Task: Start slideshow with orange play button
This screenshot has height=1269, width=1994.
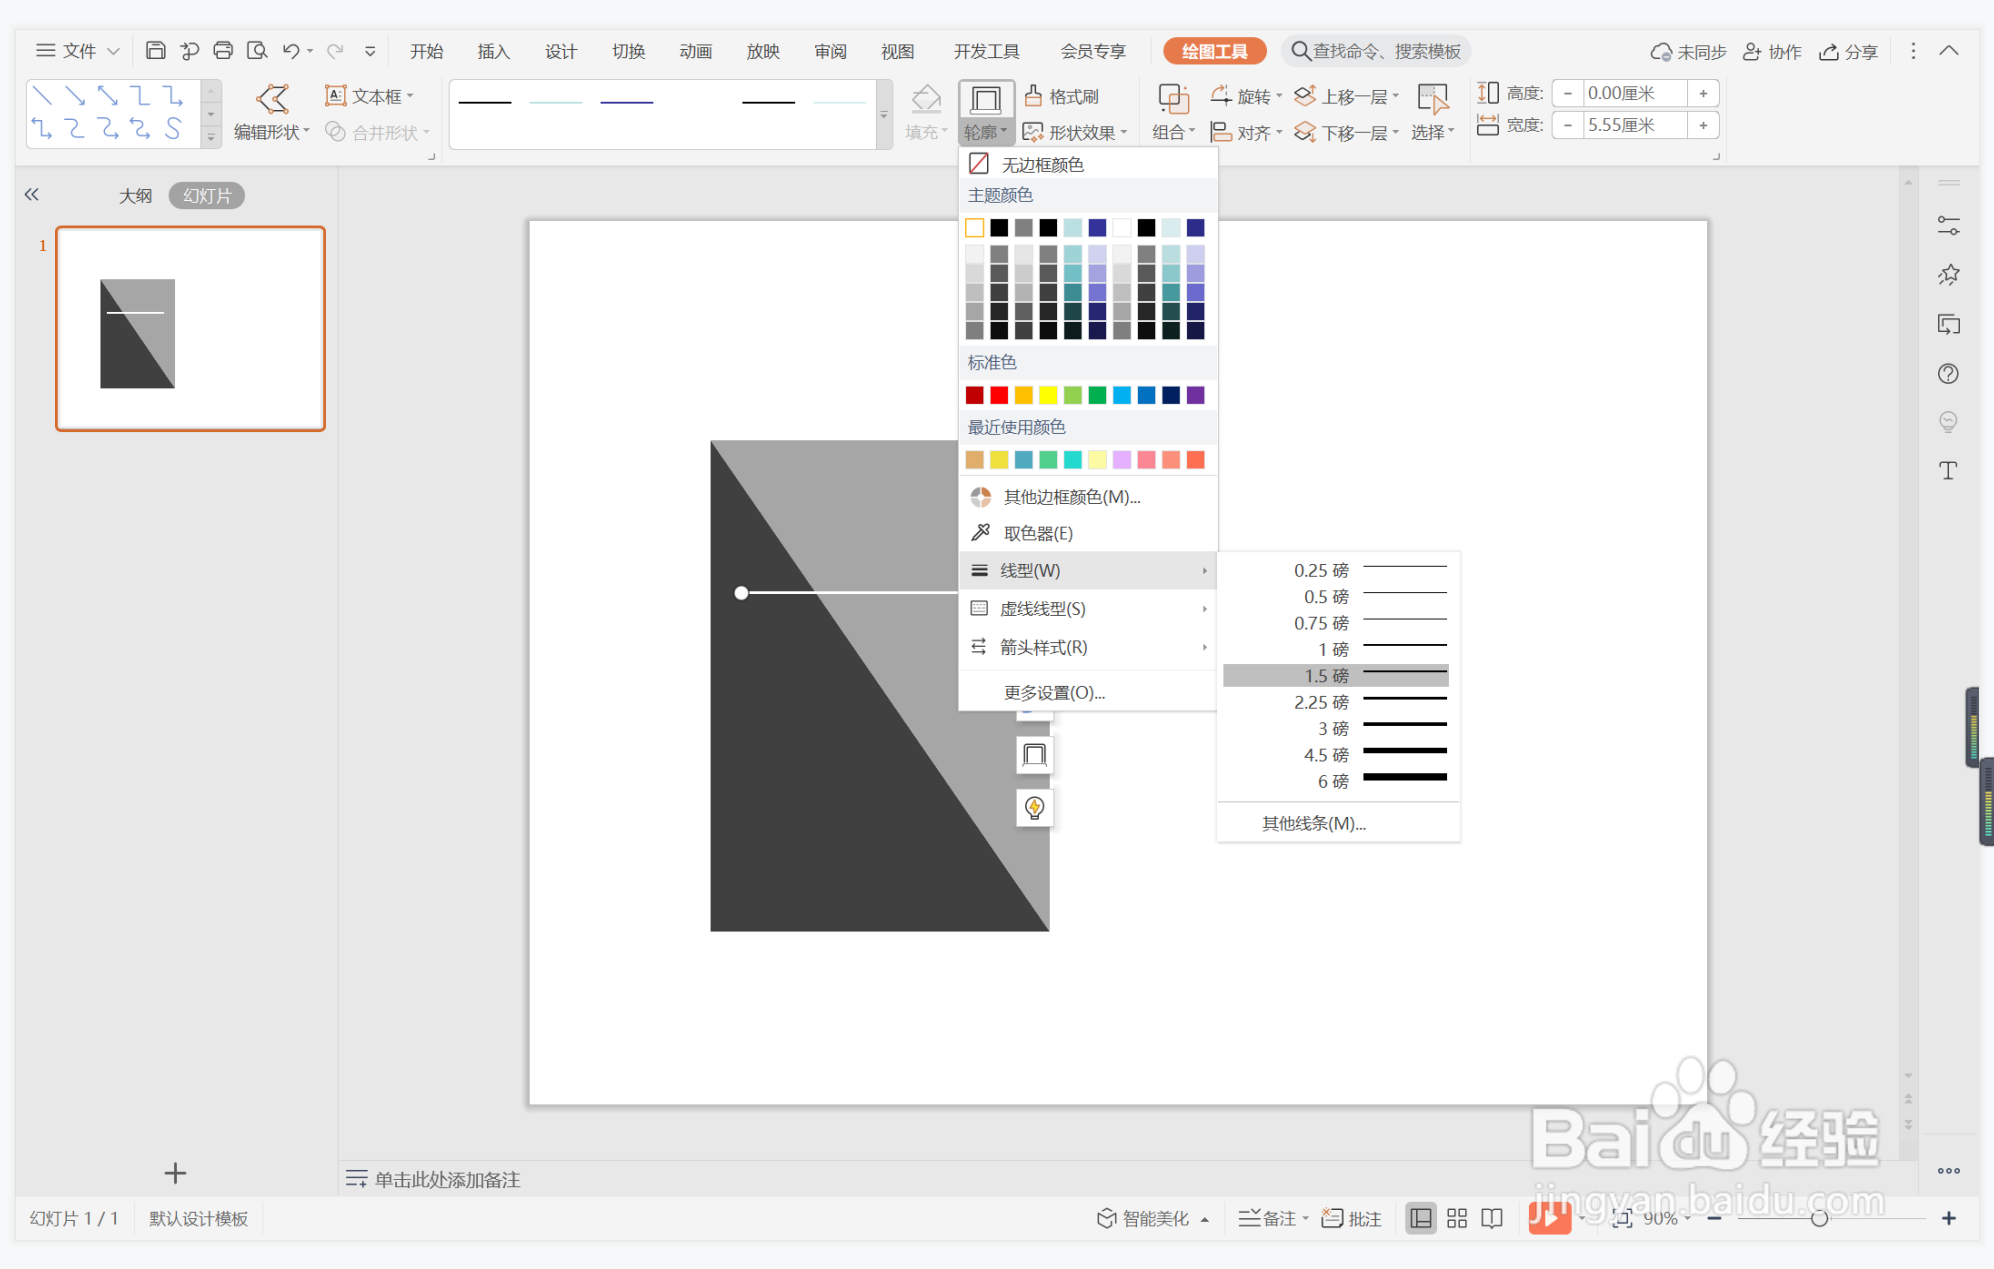Action: coord(1549,1217)
